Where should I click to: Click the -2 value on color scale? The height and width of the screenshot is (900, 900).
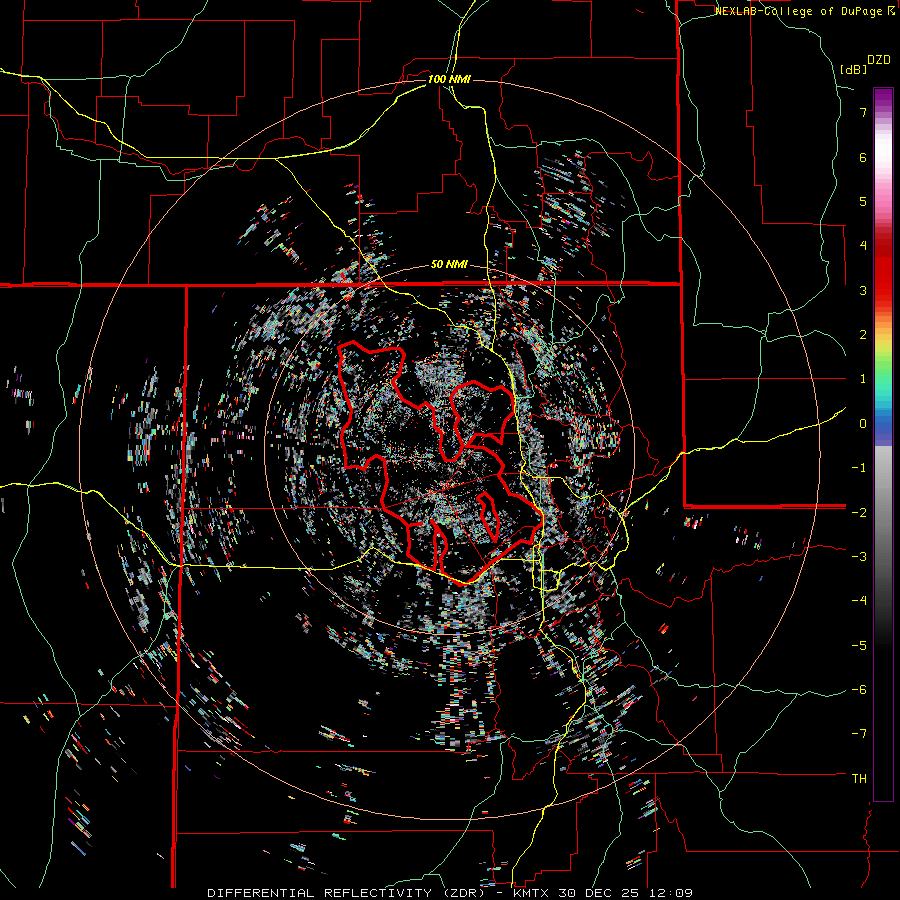pos(859,512)
